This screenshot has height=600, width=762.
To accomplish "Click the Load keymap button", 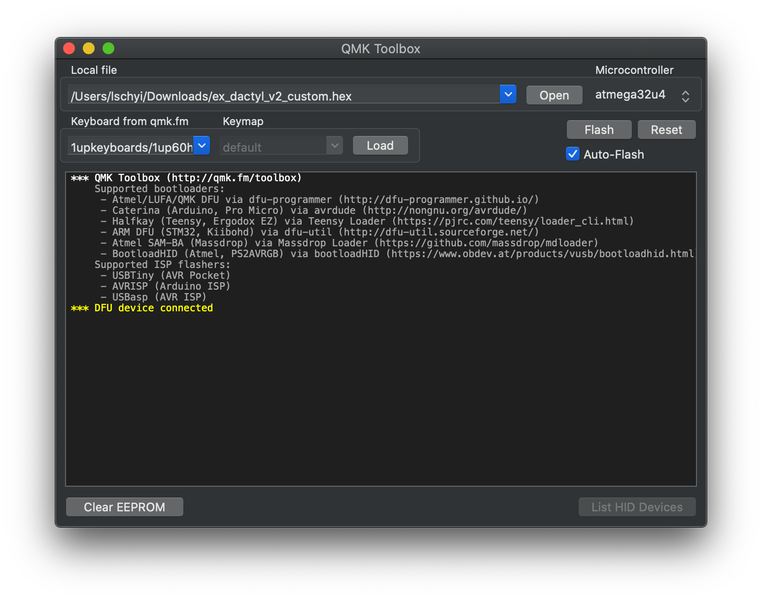I will coord(380,146).
